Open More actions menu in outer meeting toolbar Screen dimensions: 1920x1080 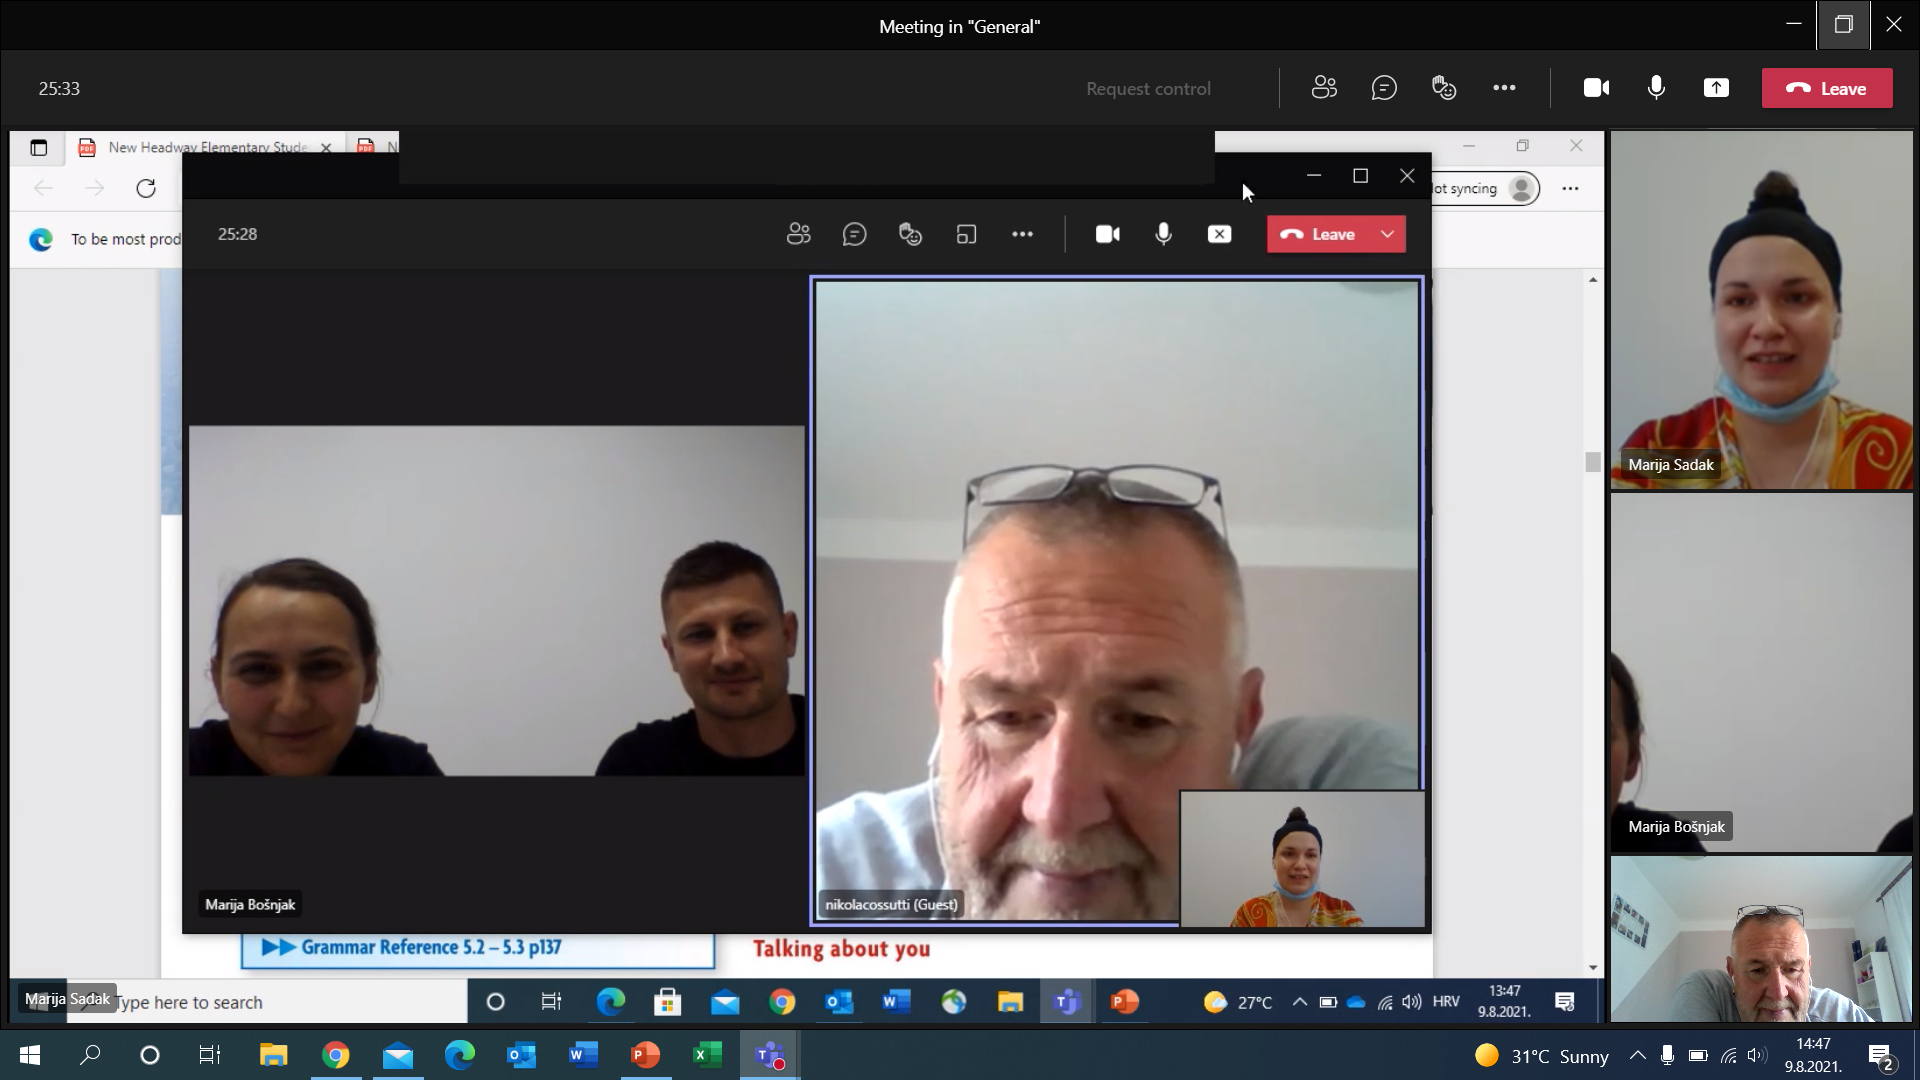click(1504, 88)
